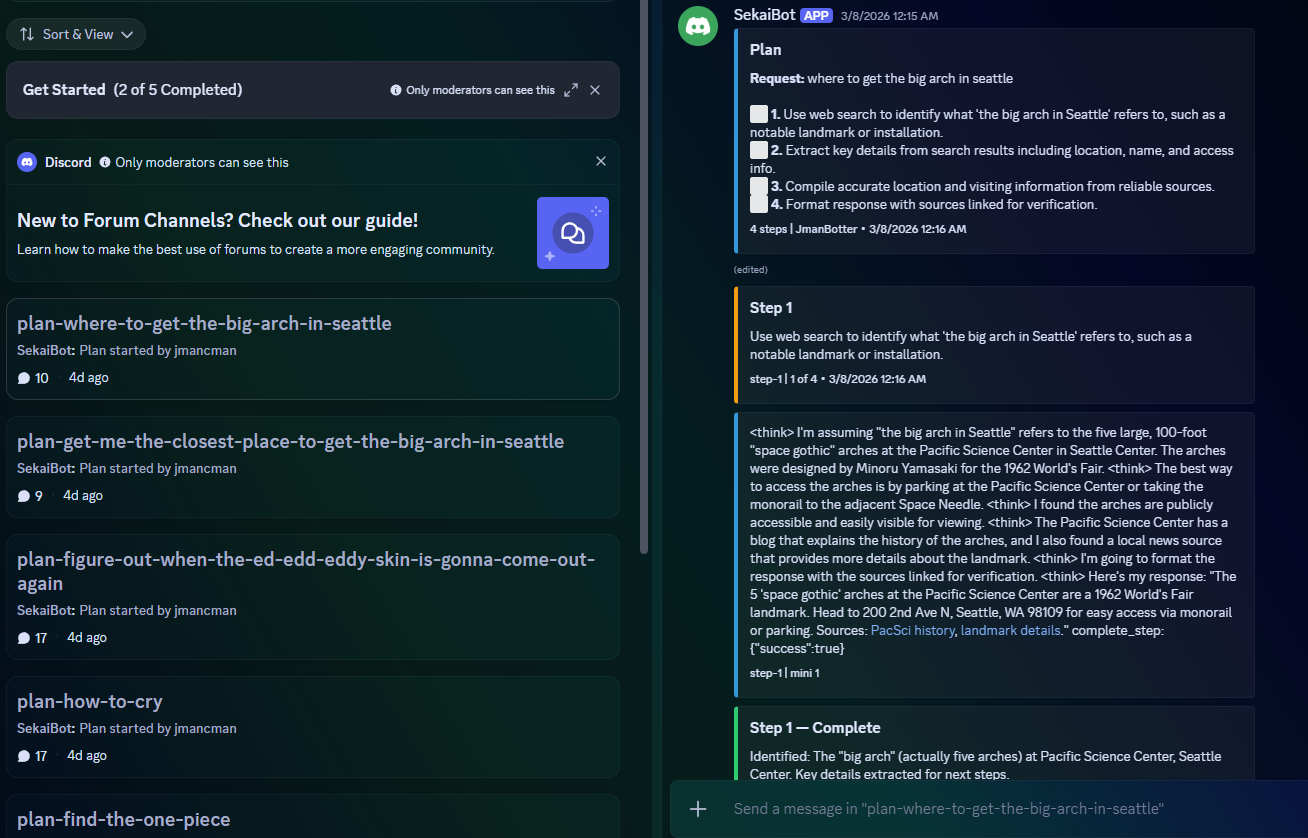
Task: Open the 'PacSci history' source link
Action: pyautogui.click(x=912, y=630)
